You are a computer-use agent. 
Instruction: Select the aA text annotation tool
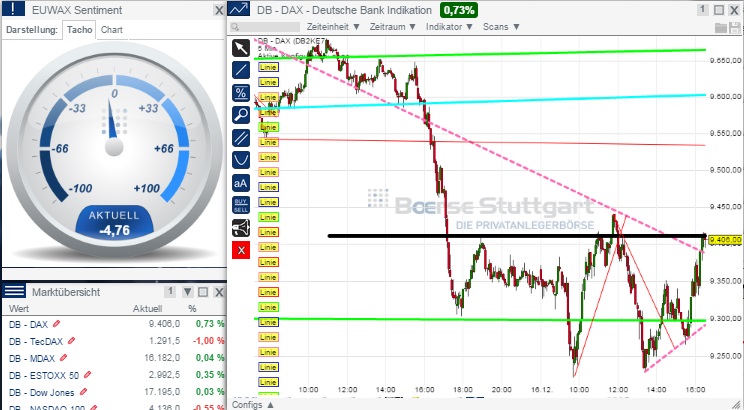[241, 183]
